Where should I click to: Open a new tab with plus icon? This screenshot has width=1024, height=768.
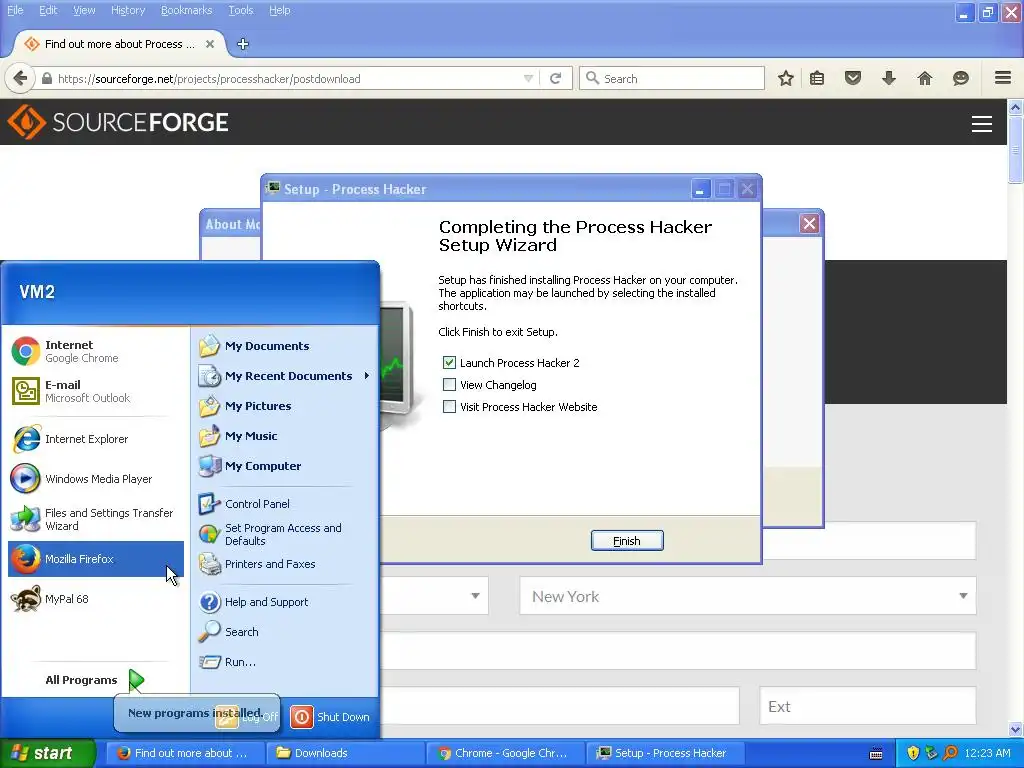click(243, 44)
